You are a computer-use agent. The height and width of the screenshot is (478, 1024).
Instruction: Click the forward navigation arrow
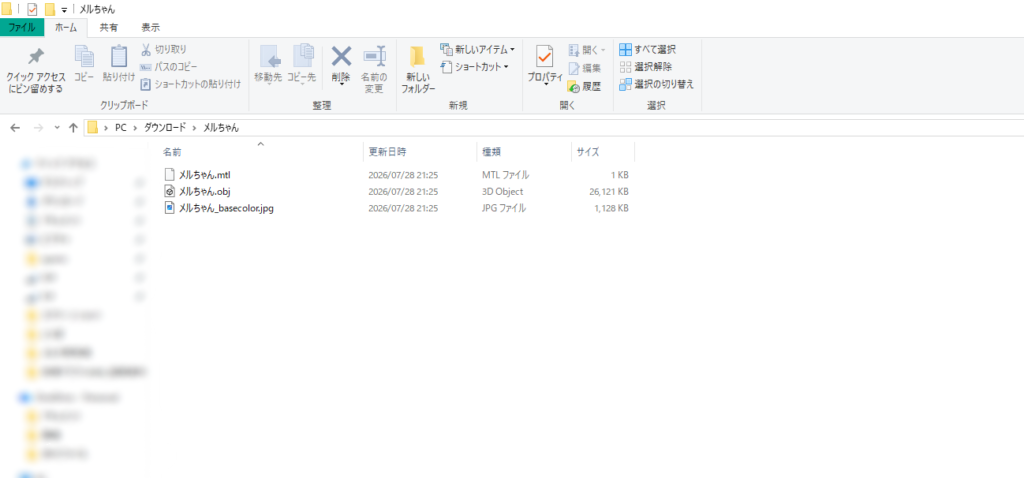(x=37, y=128)
